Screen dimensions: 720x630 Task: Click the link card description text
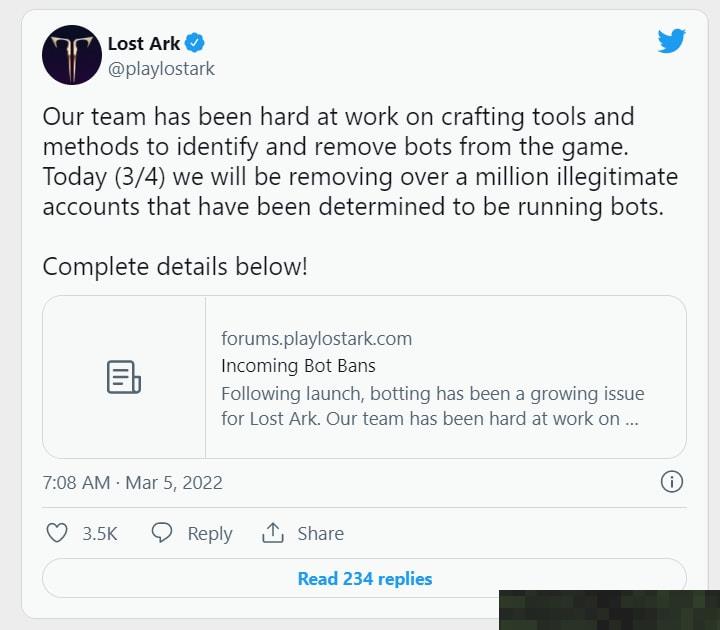tap(433, 406)
